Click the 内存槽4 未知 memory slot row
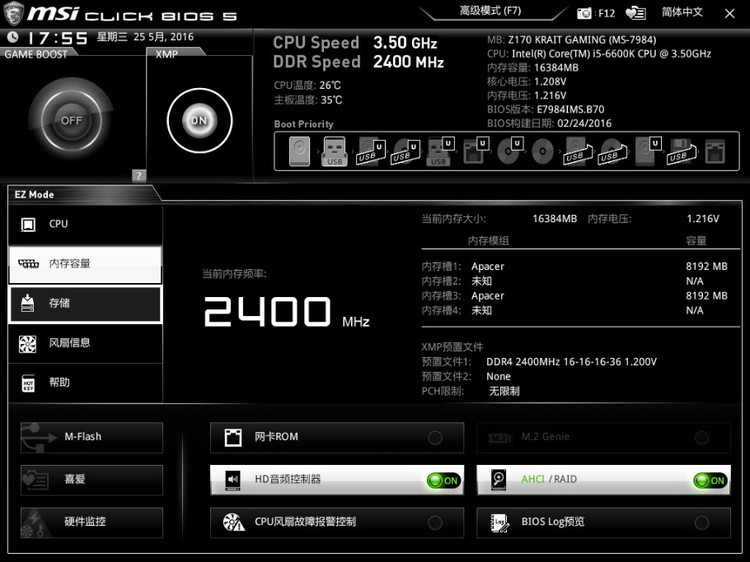This screenshot has height=562, width=750. coord(574,311)
